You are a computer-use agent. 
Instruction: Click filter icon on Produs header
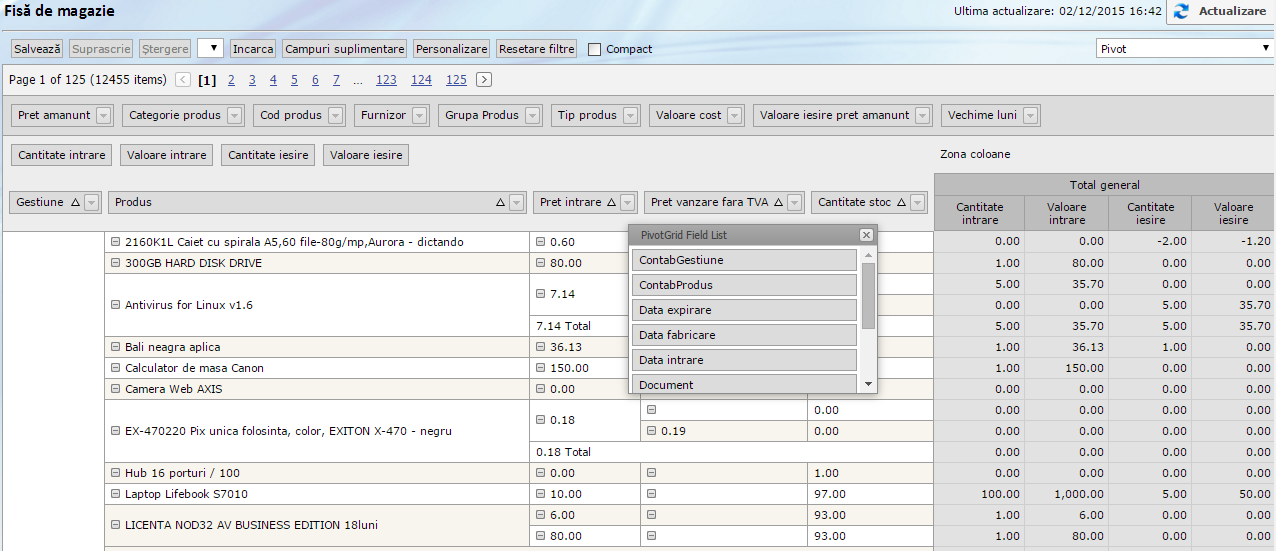517,203
